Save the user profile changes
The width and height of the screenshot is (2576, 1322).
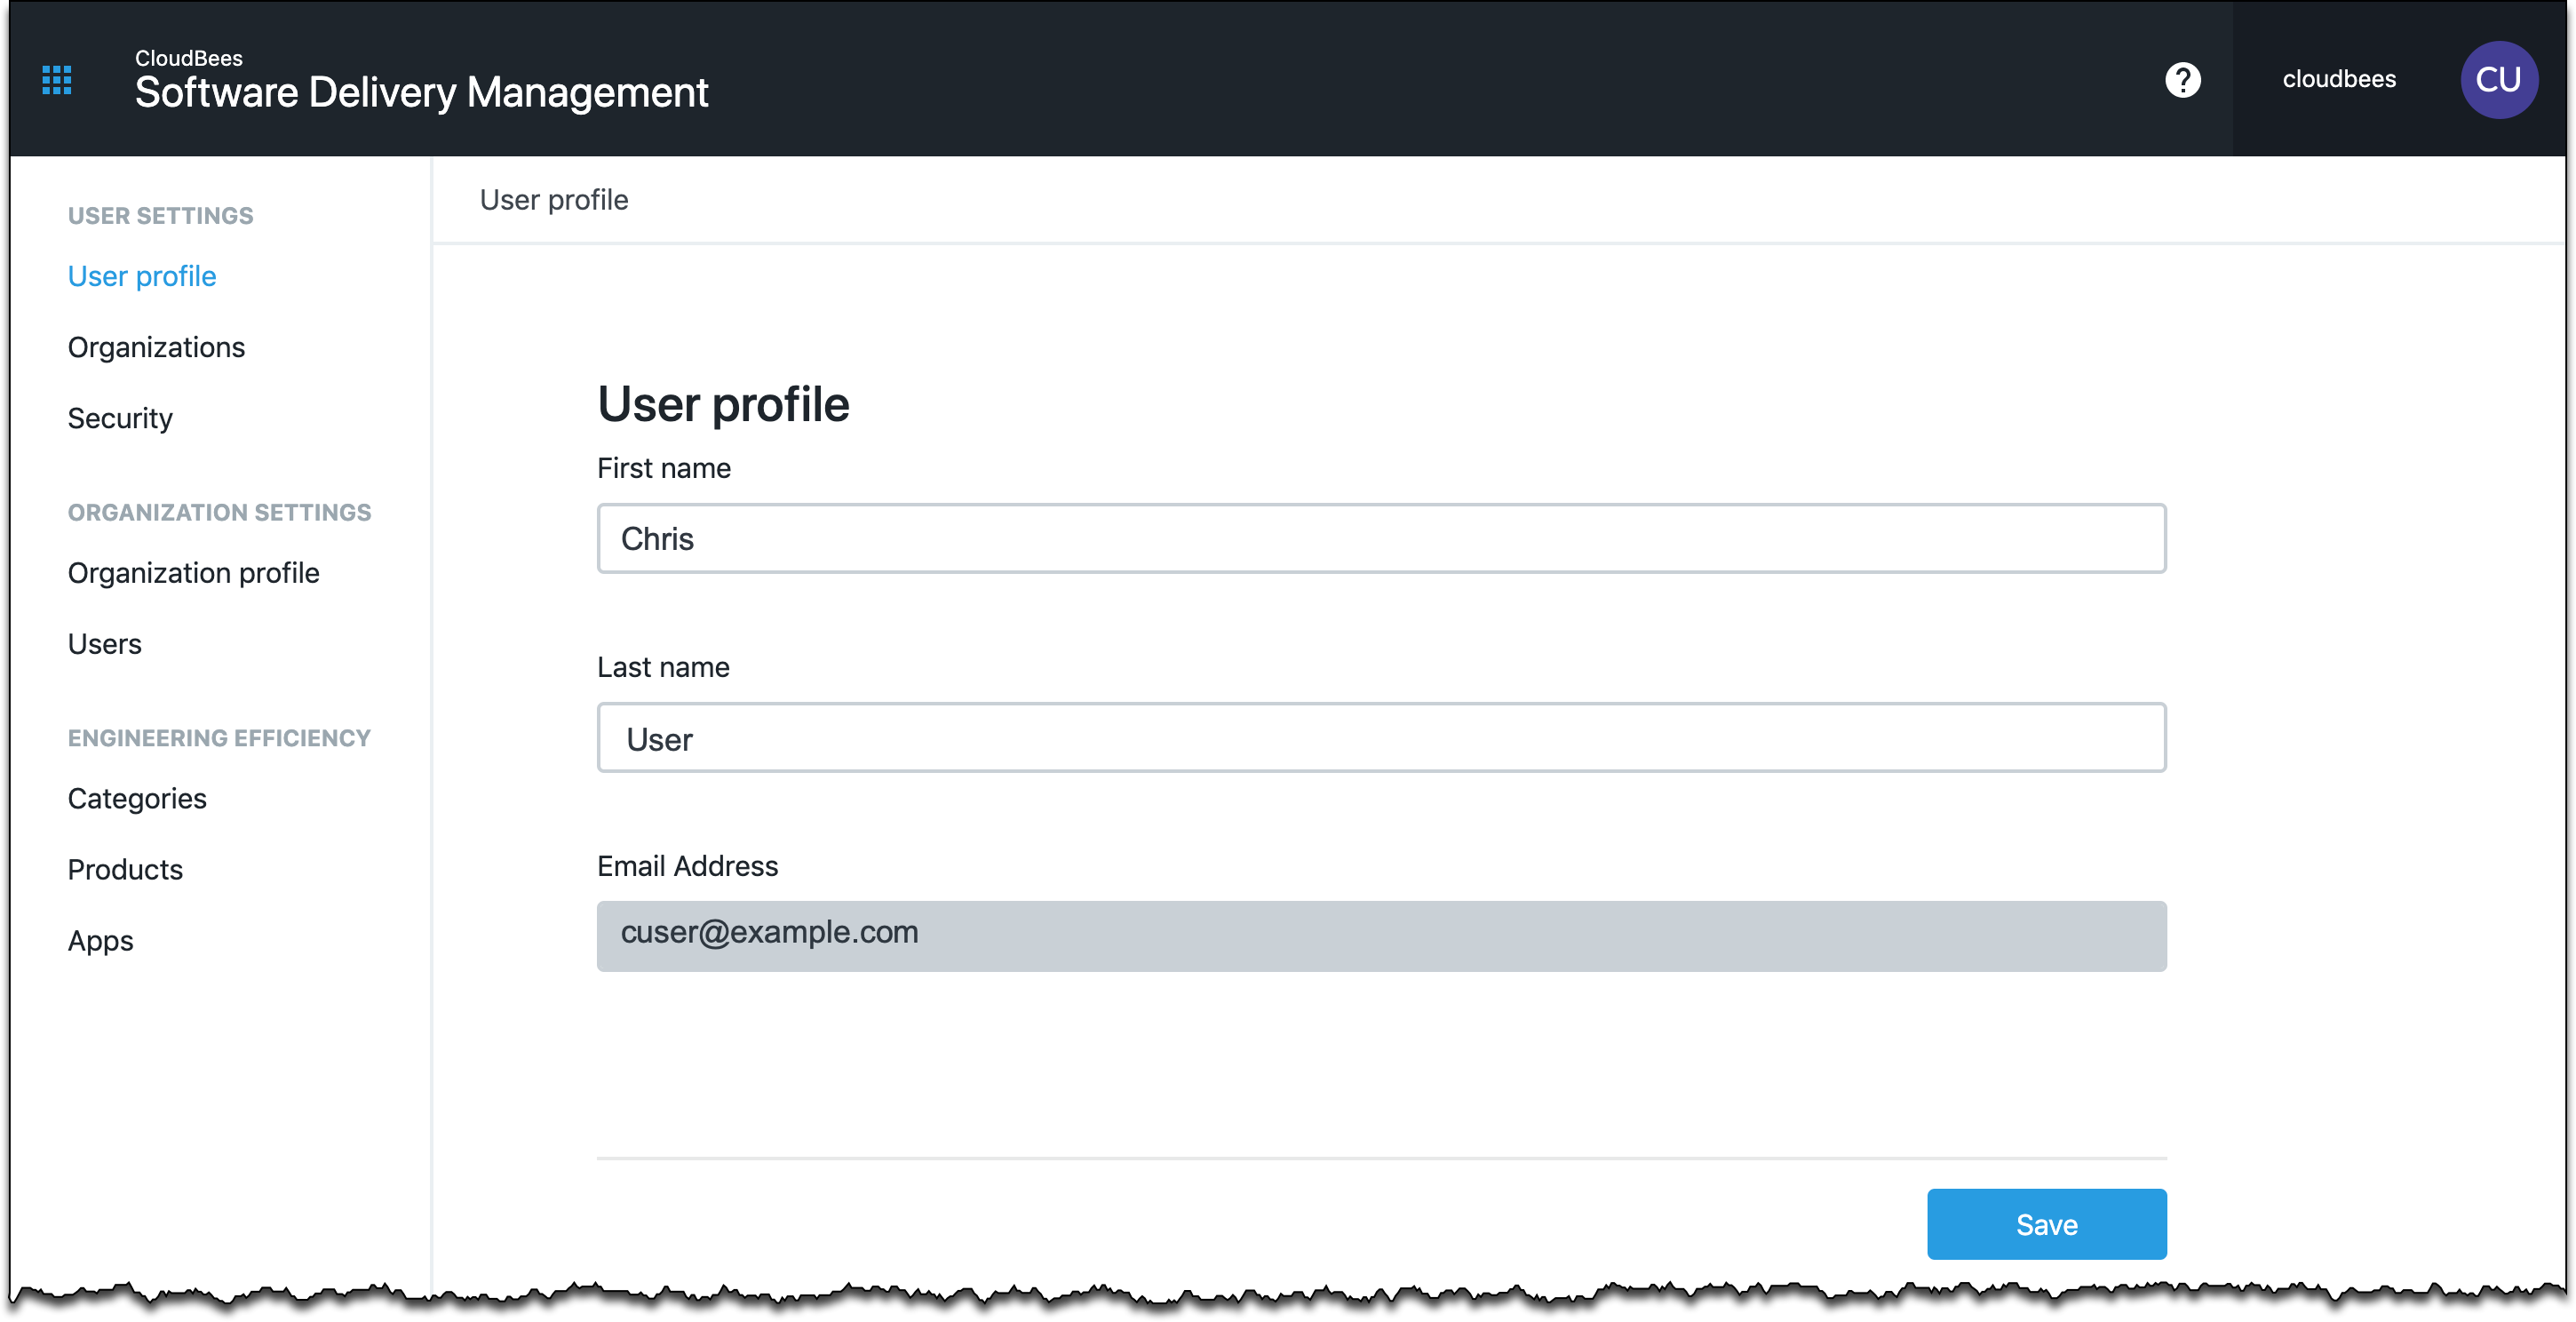coord(2046,1224)
